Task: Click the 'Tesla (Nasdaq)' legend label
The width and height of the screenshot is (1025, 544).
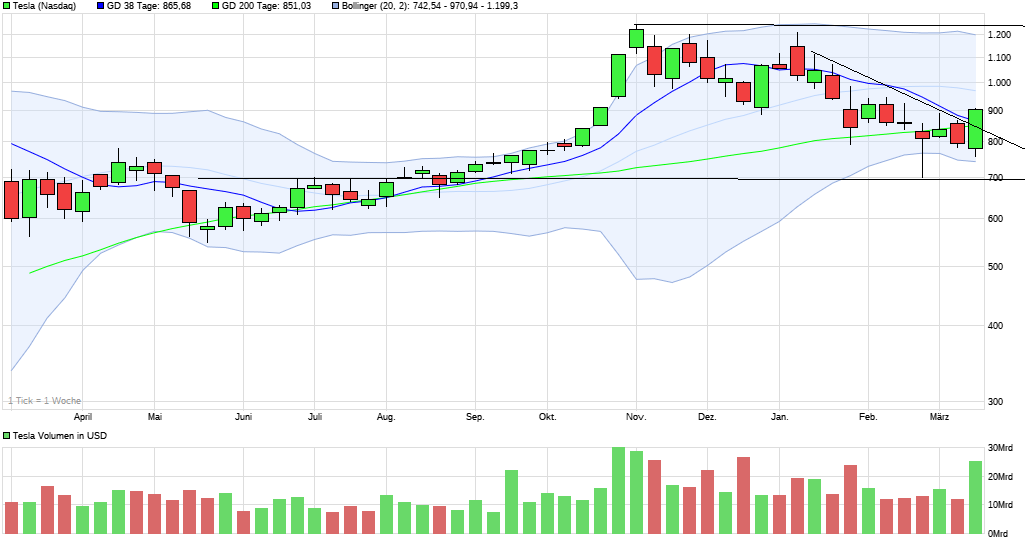Action: (x=44, y=6)
